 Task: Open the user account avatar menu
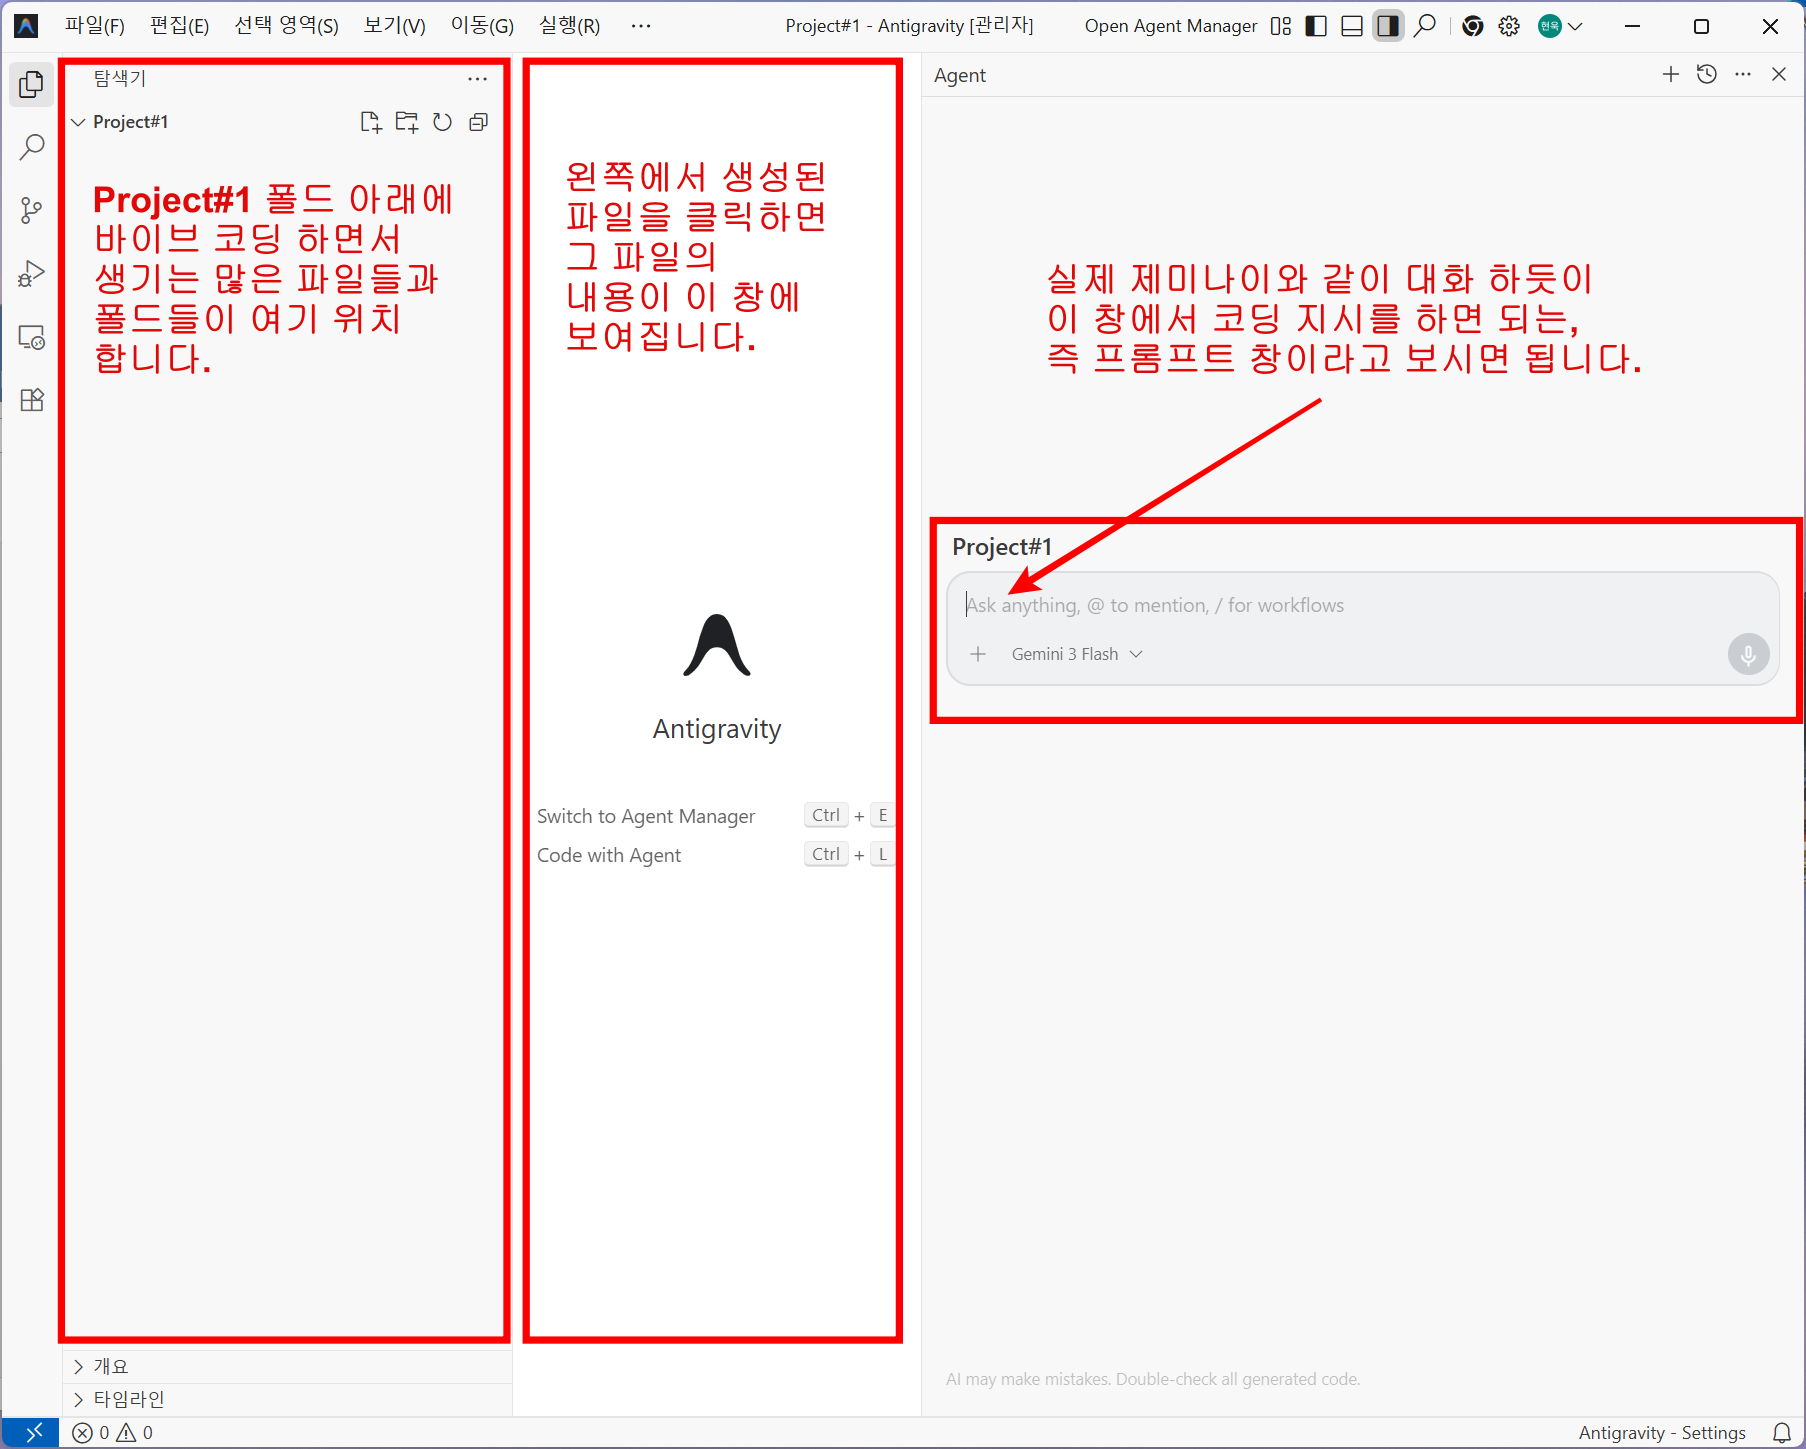[1560, 26]
